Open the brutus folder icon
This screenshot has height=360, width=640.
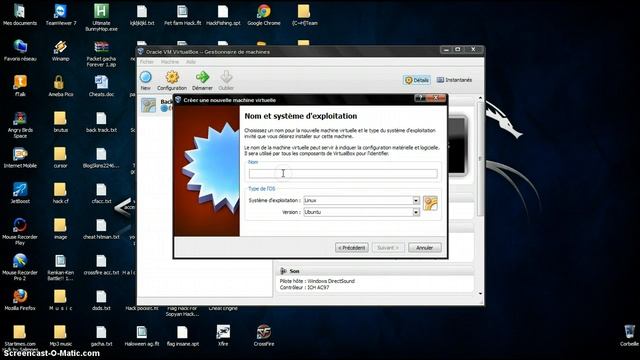coord(60,122)
